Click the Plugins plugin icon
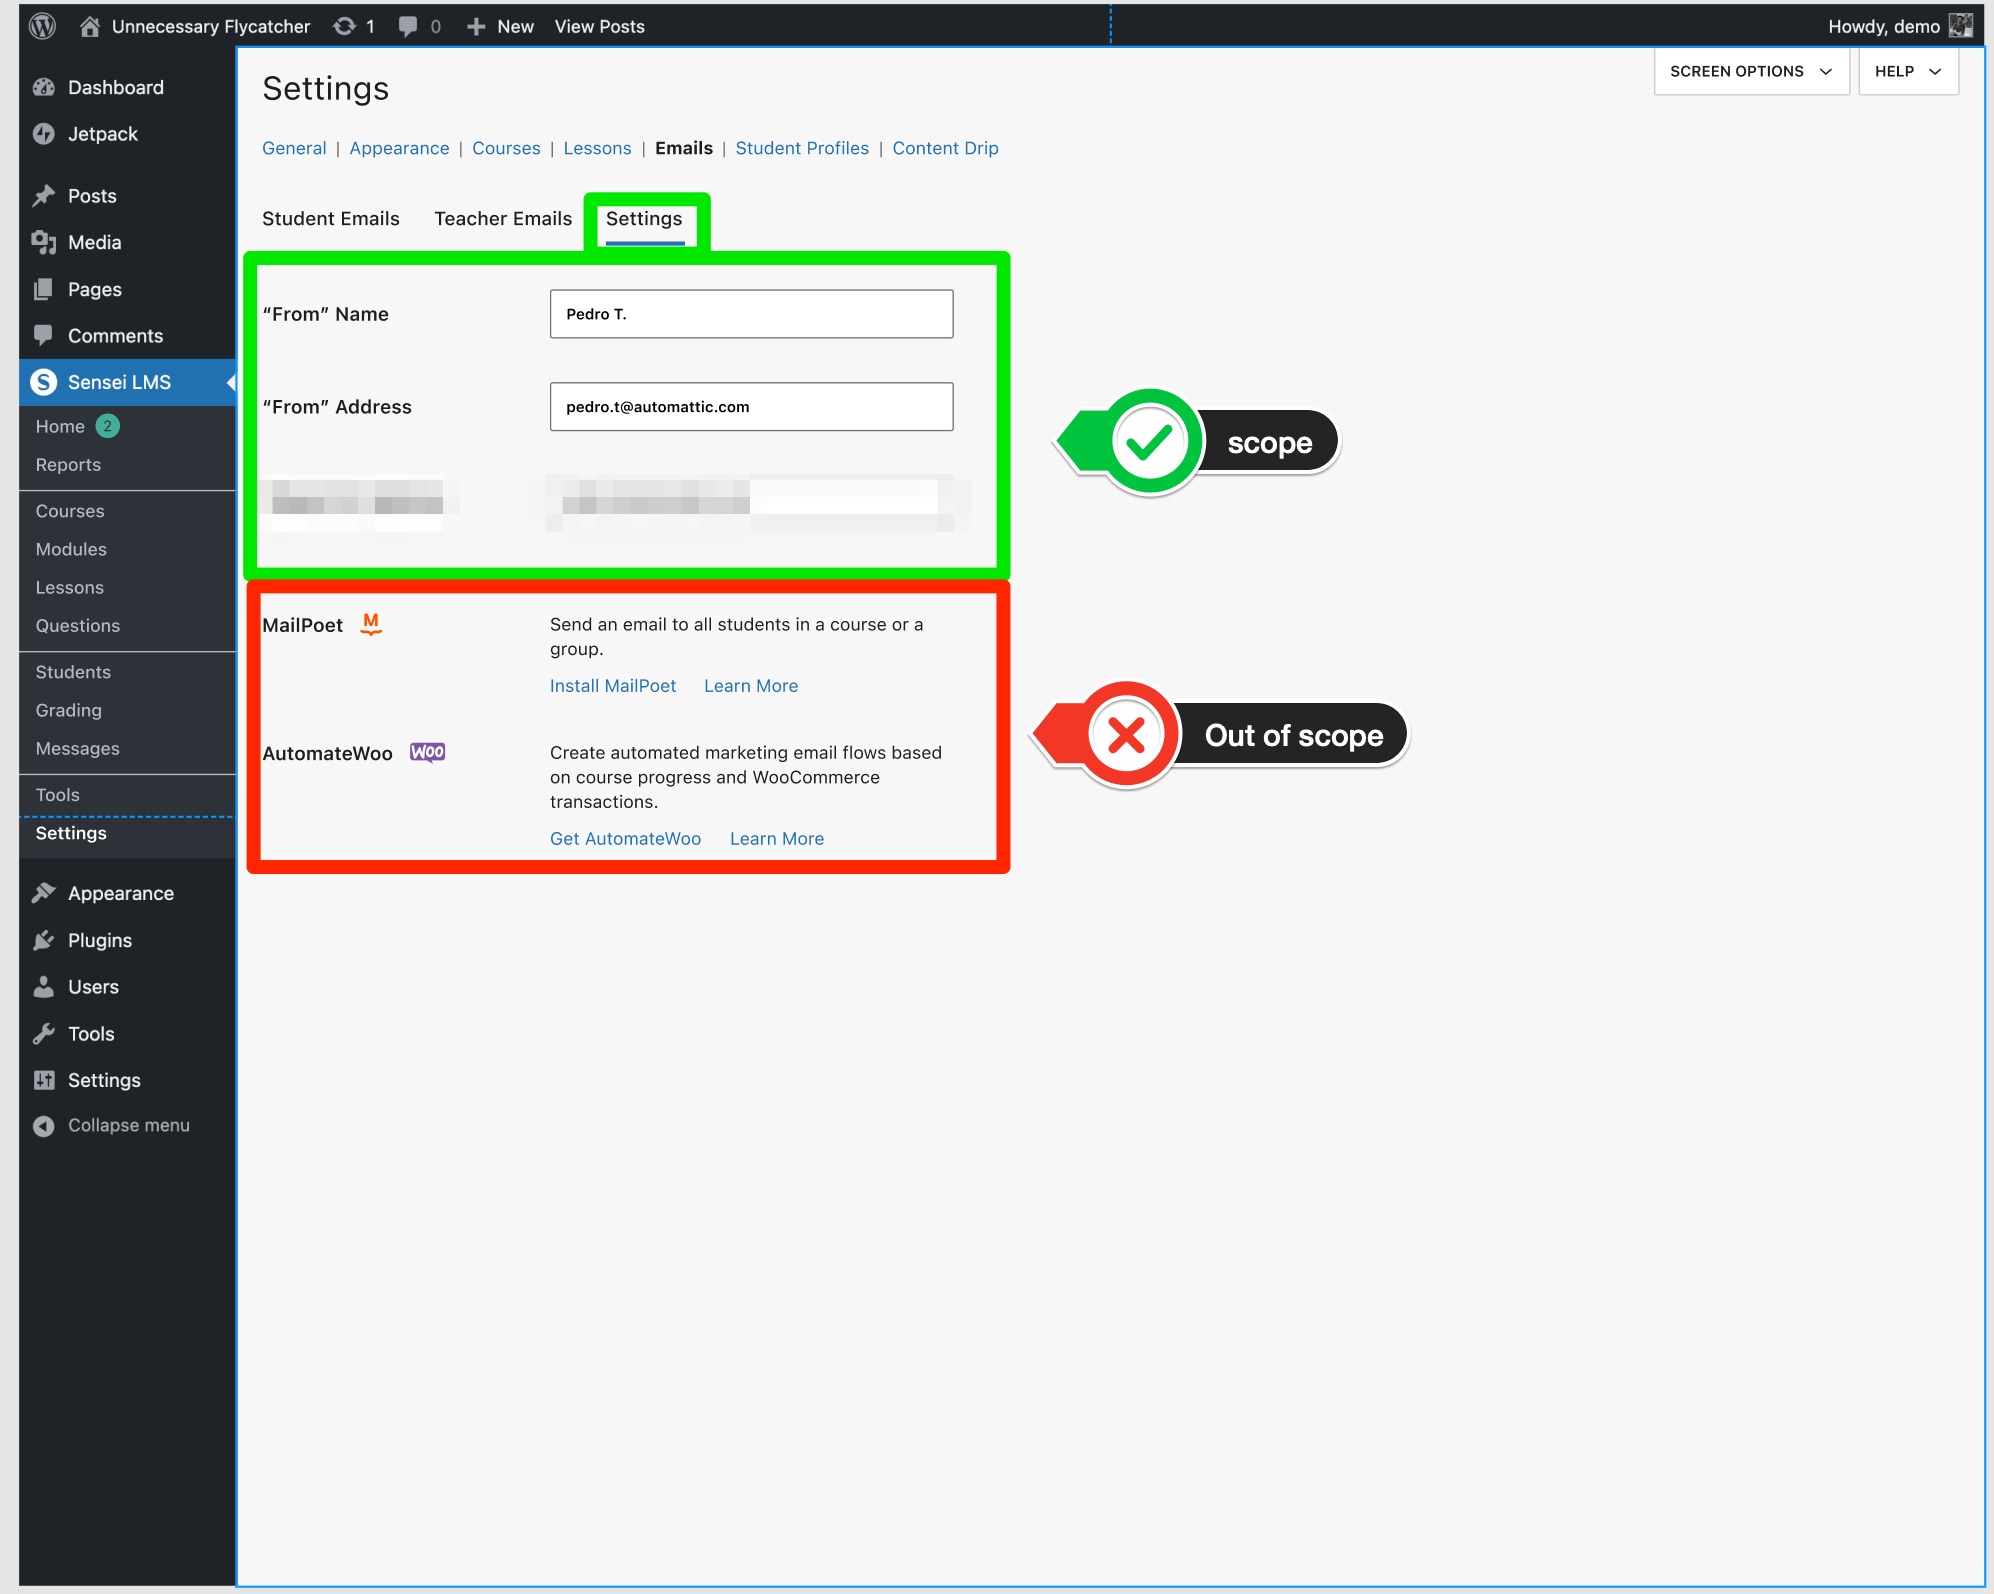The height and width of the screenshot is (1594, 1994). click(x=44, y=939)
